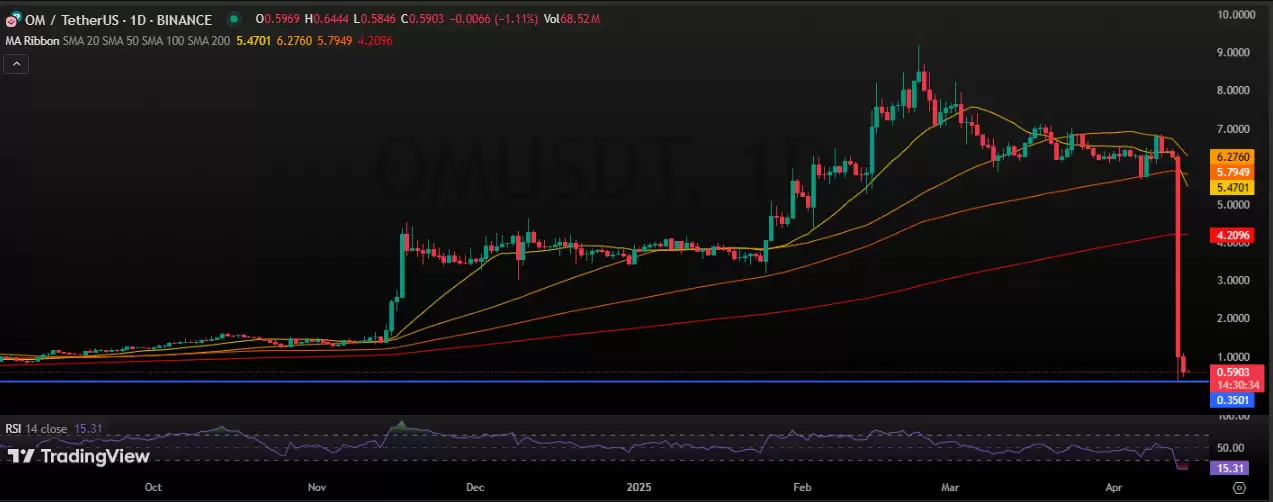The height and width of the screenshot is (502, 1273).
Task: Select the blue horizontal support line
Action: click(x=600, y=382)
